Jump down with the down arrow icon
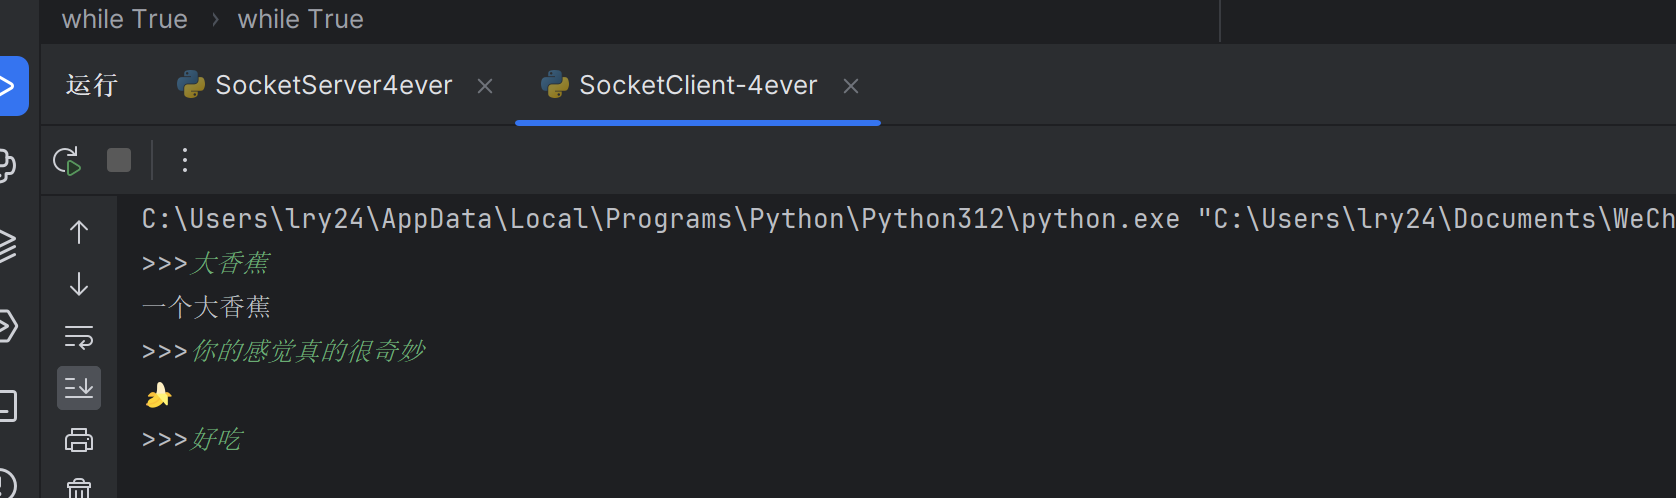The image size is (1676, 498). point(79,284)
